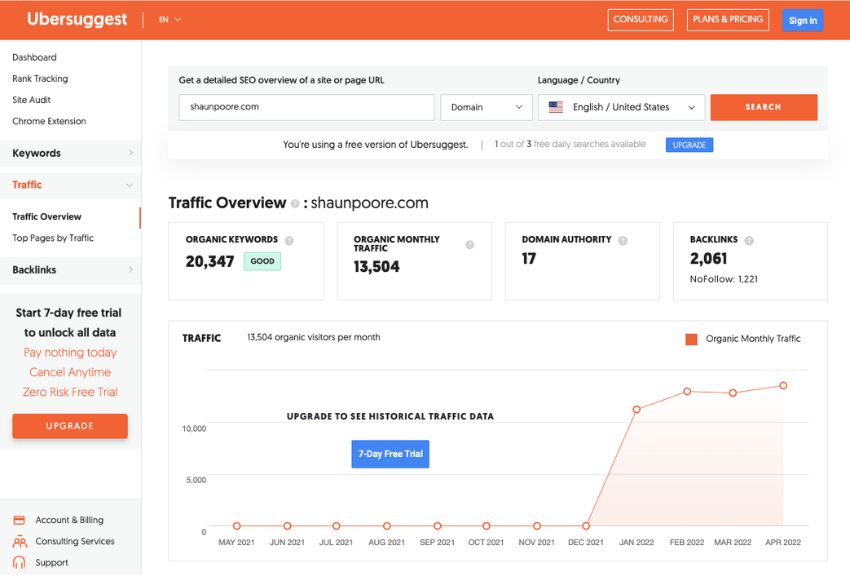Open the Support link

coord(52,563)
